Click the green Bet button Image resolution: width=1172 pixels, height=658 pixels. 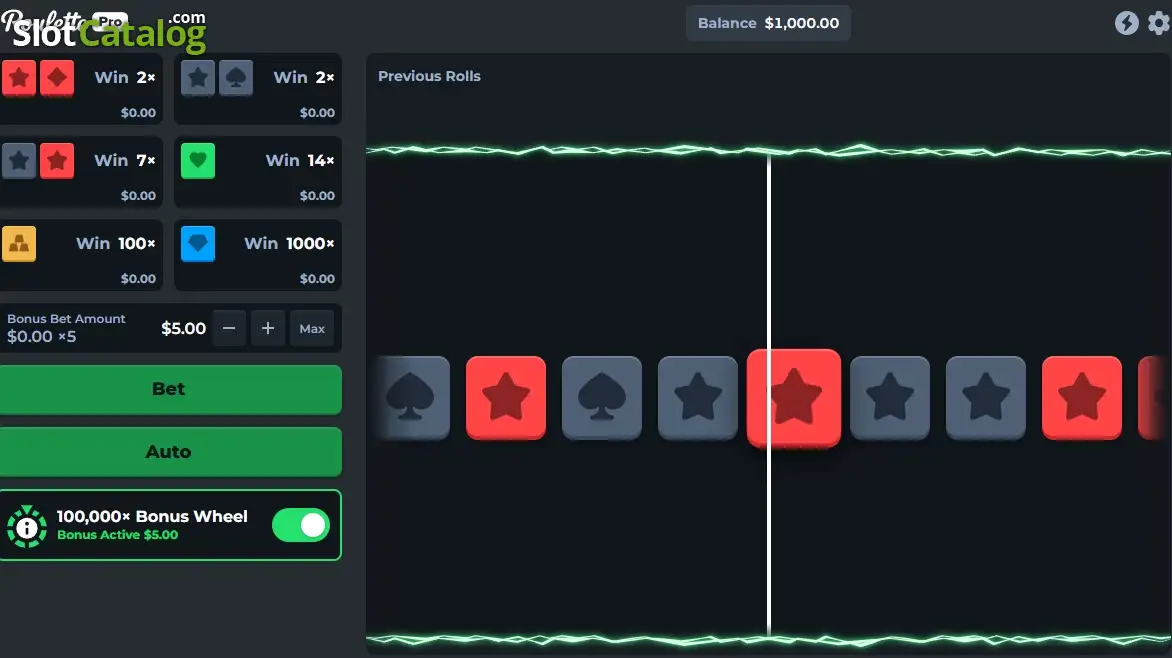point(170,390)
